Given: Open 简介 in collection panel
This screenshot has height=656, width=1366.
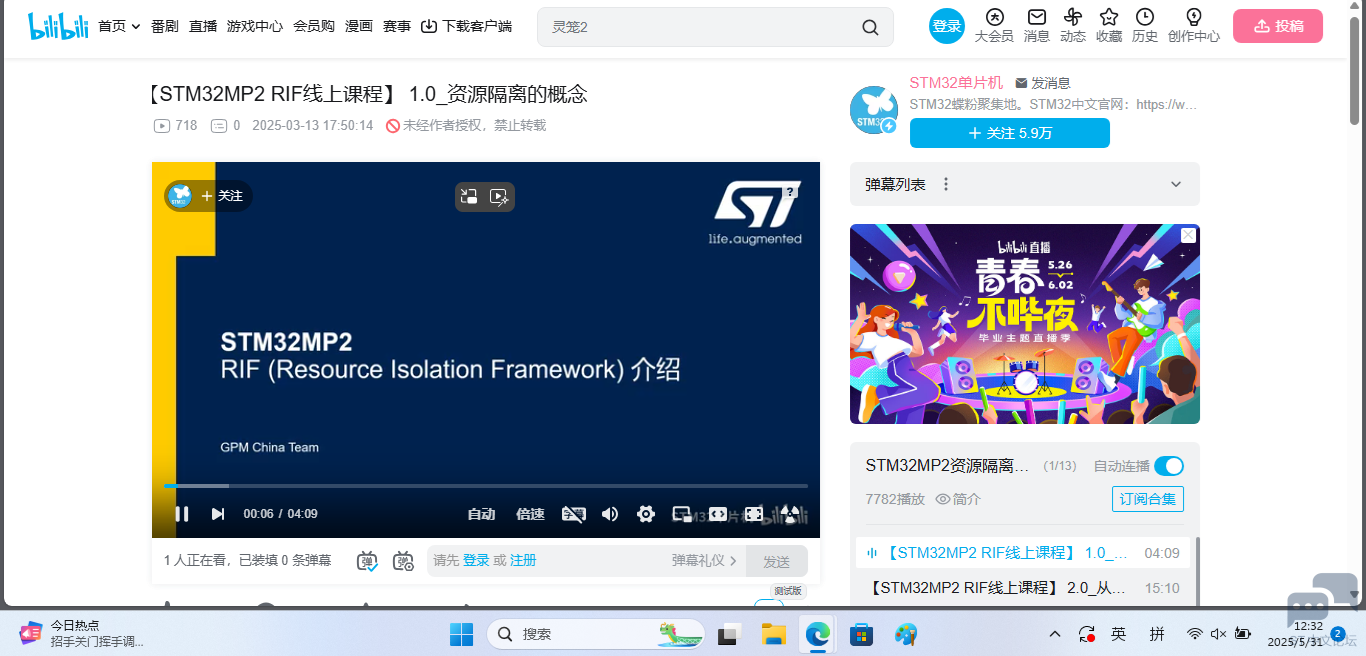Looking at the screenshot, I should point(958,499).
